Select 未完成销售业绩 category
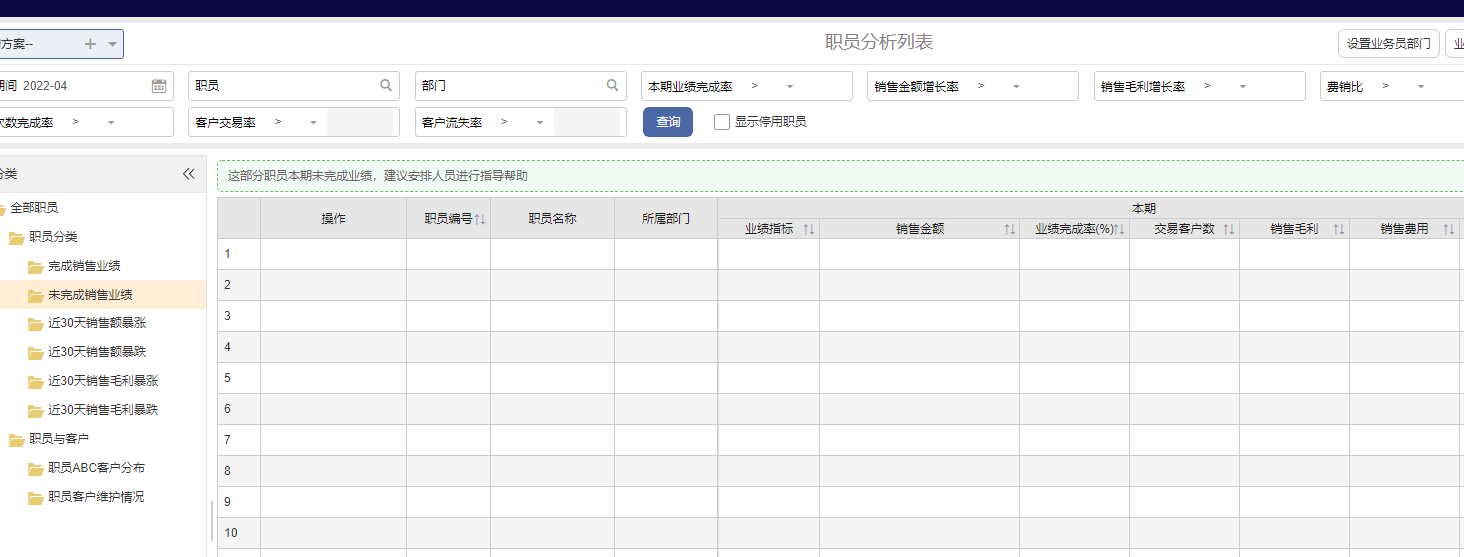 (x=90, y=295)
